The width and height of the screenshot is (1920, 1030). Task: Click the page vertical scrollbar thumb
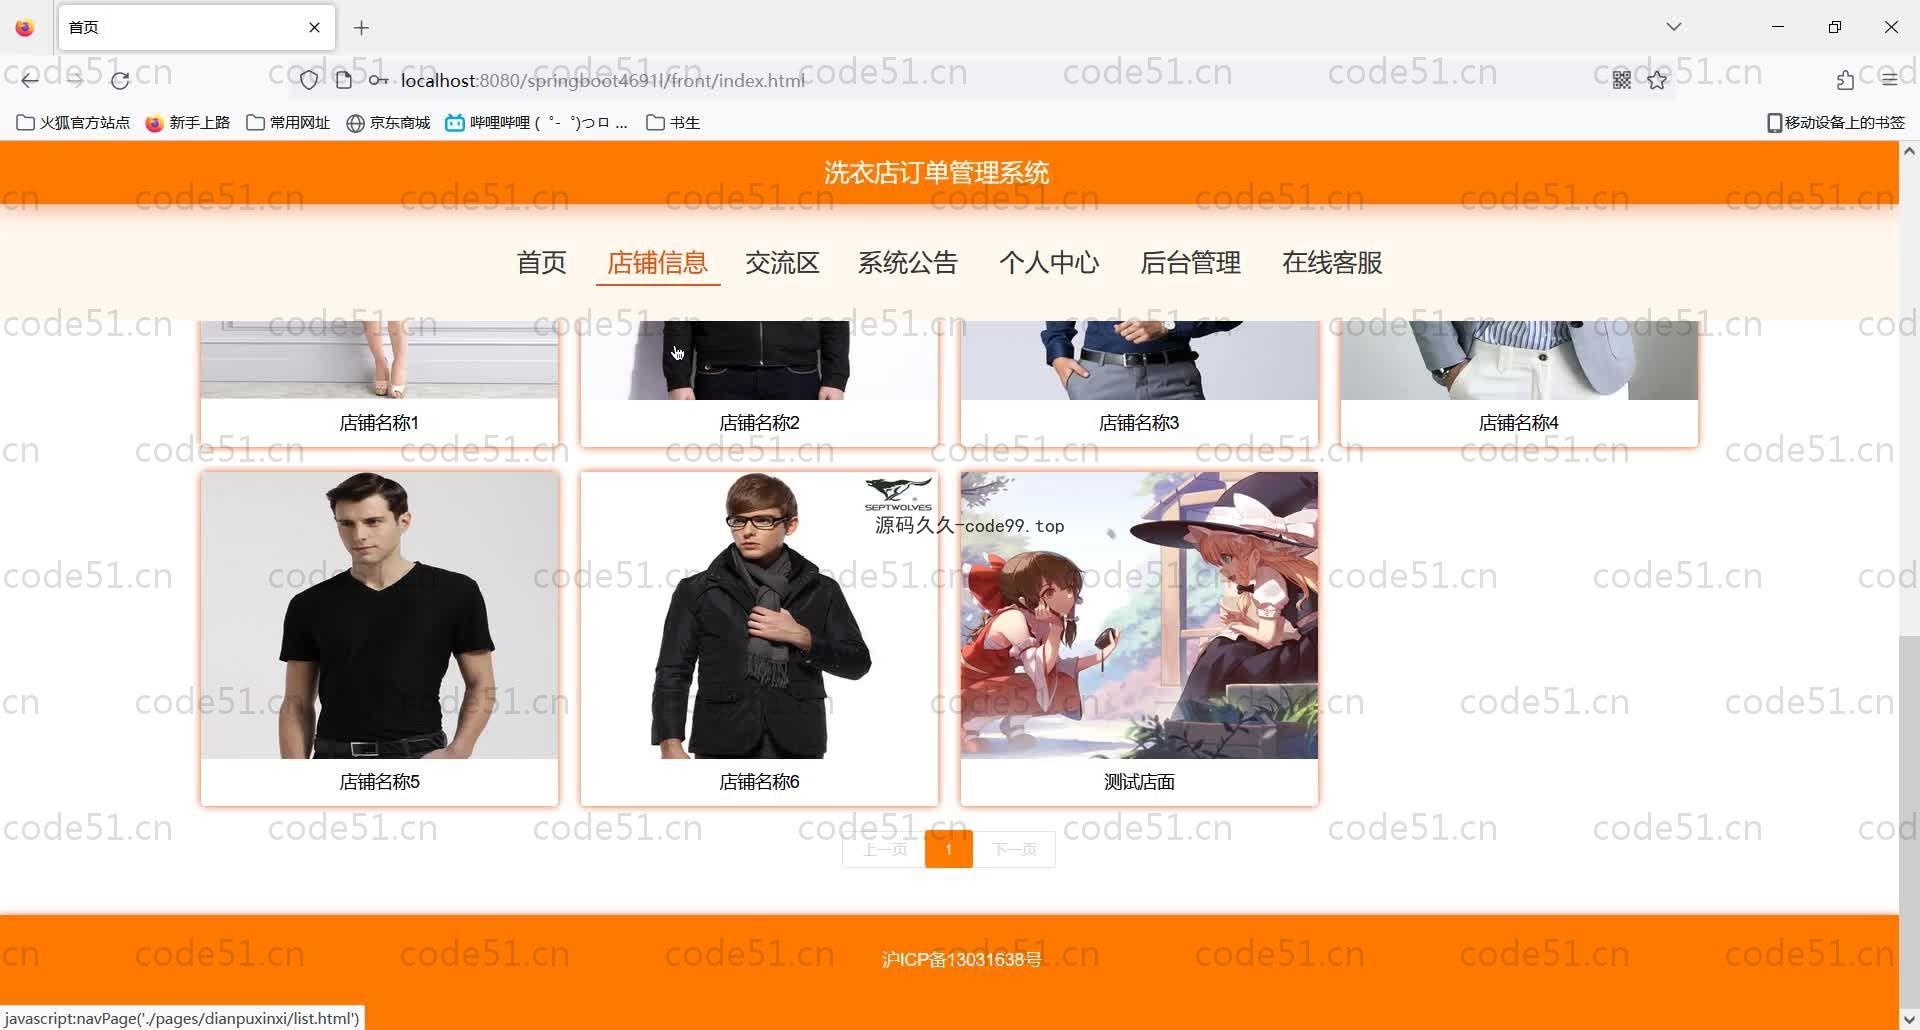1909,820
